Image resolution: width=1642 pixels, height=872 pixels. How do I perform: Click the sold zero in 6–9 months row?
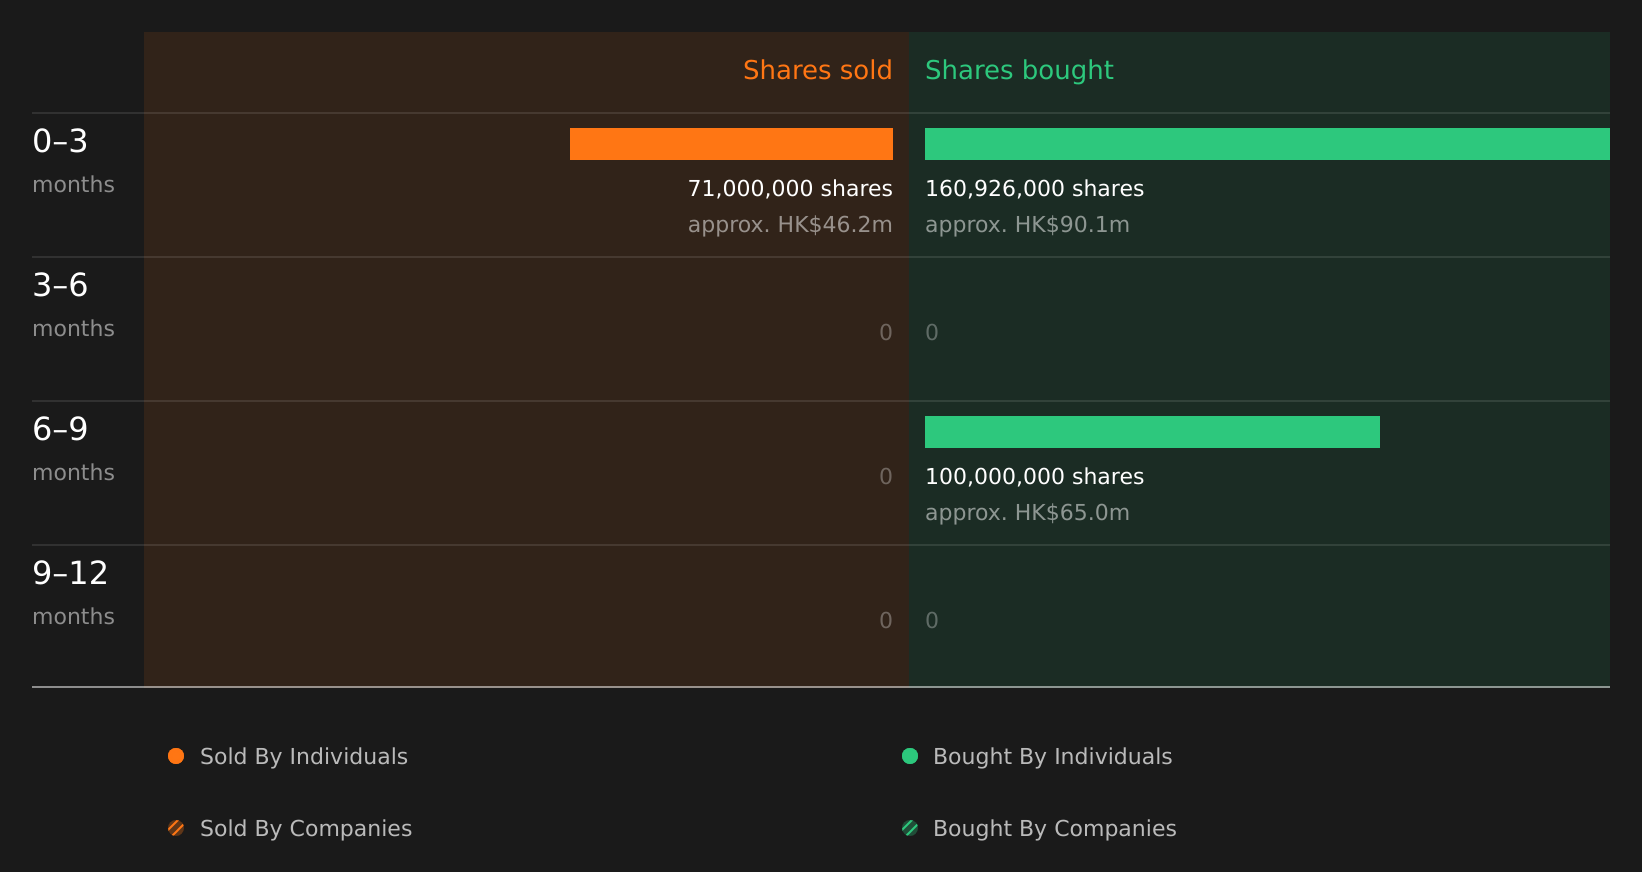pos(886,477)
